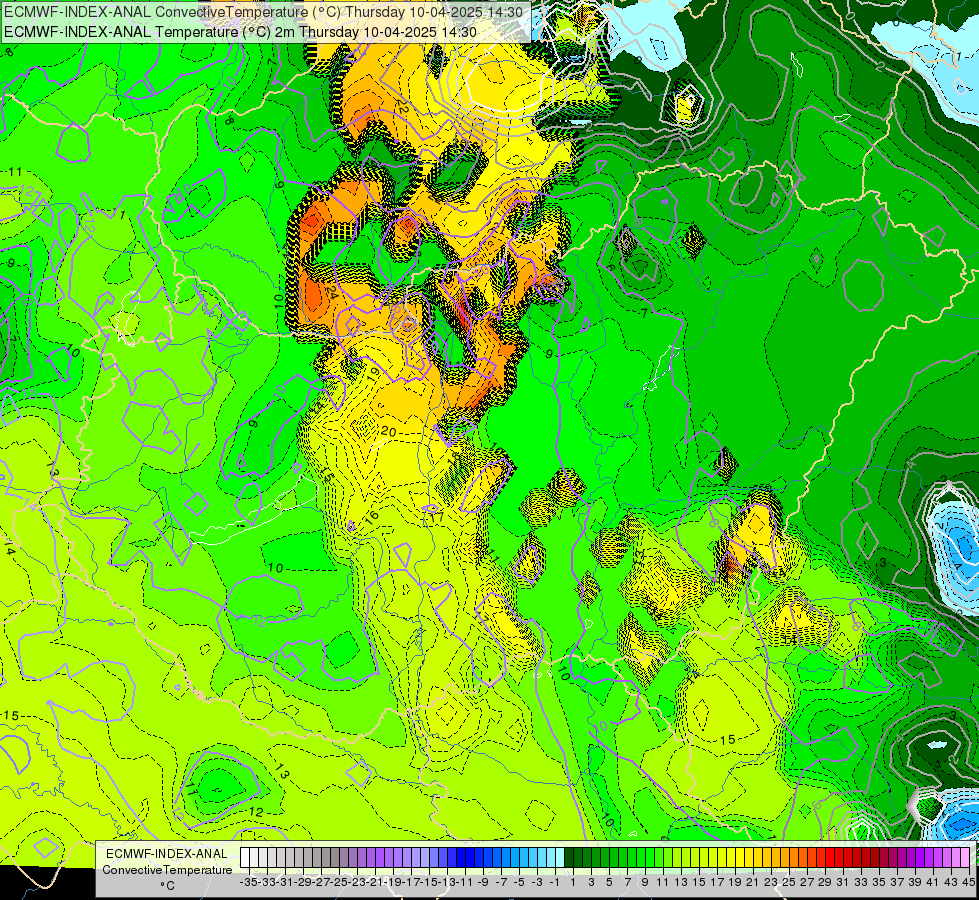Click the ConvectiveTemperature label in the legend

click(167, 869)
